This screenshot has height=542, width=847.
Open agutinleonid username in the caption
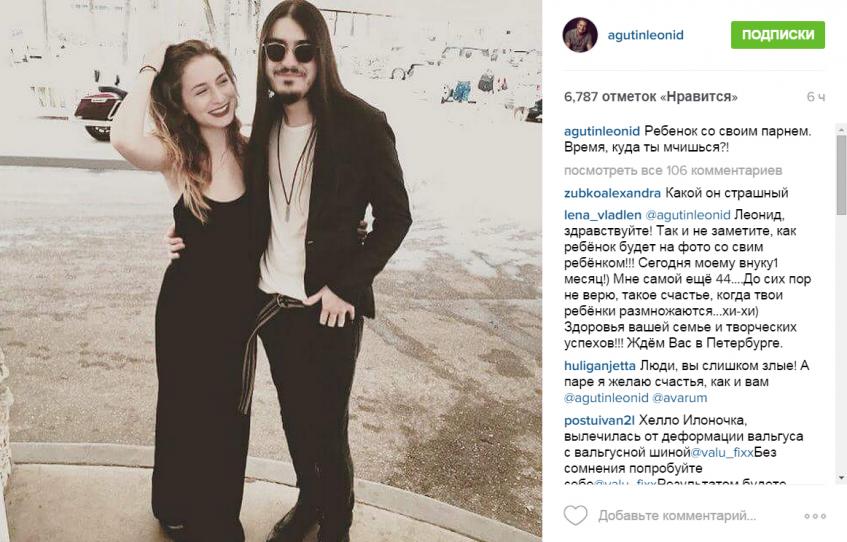pos(601,131)
